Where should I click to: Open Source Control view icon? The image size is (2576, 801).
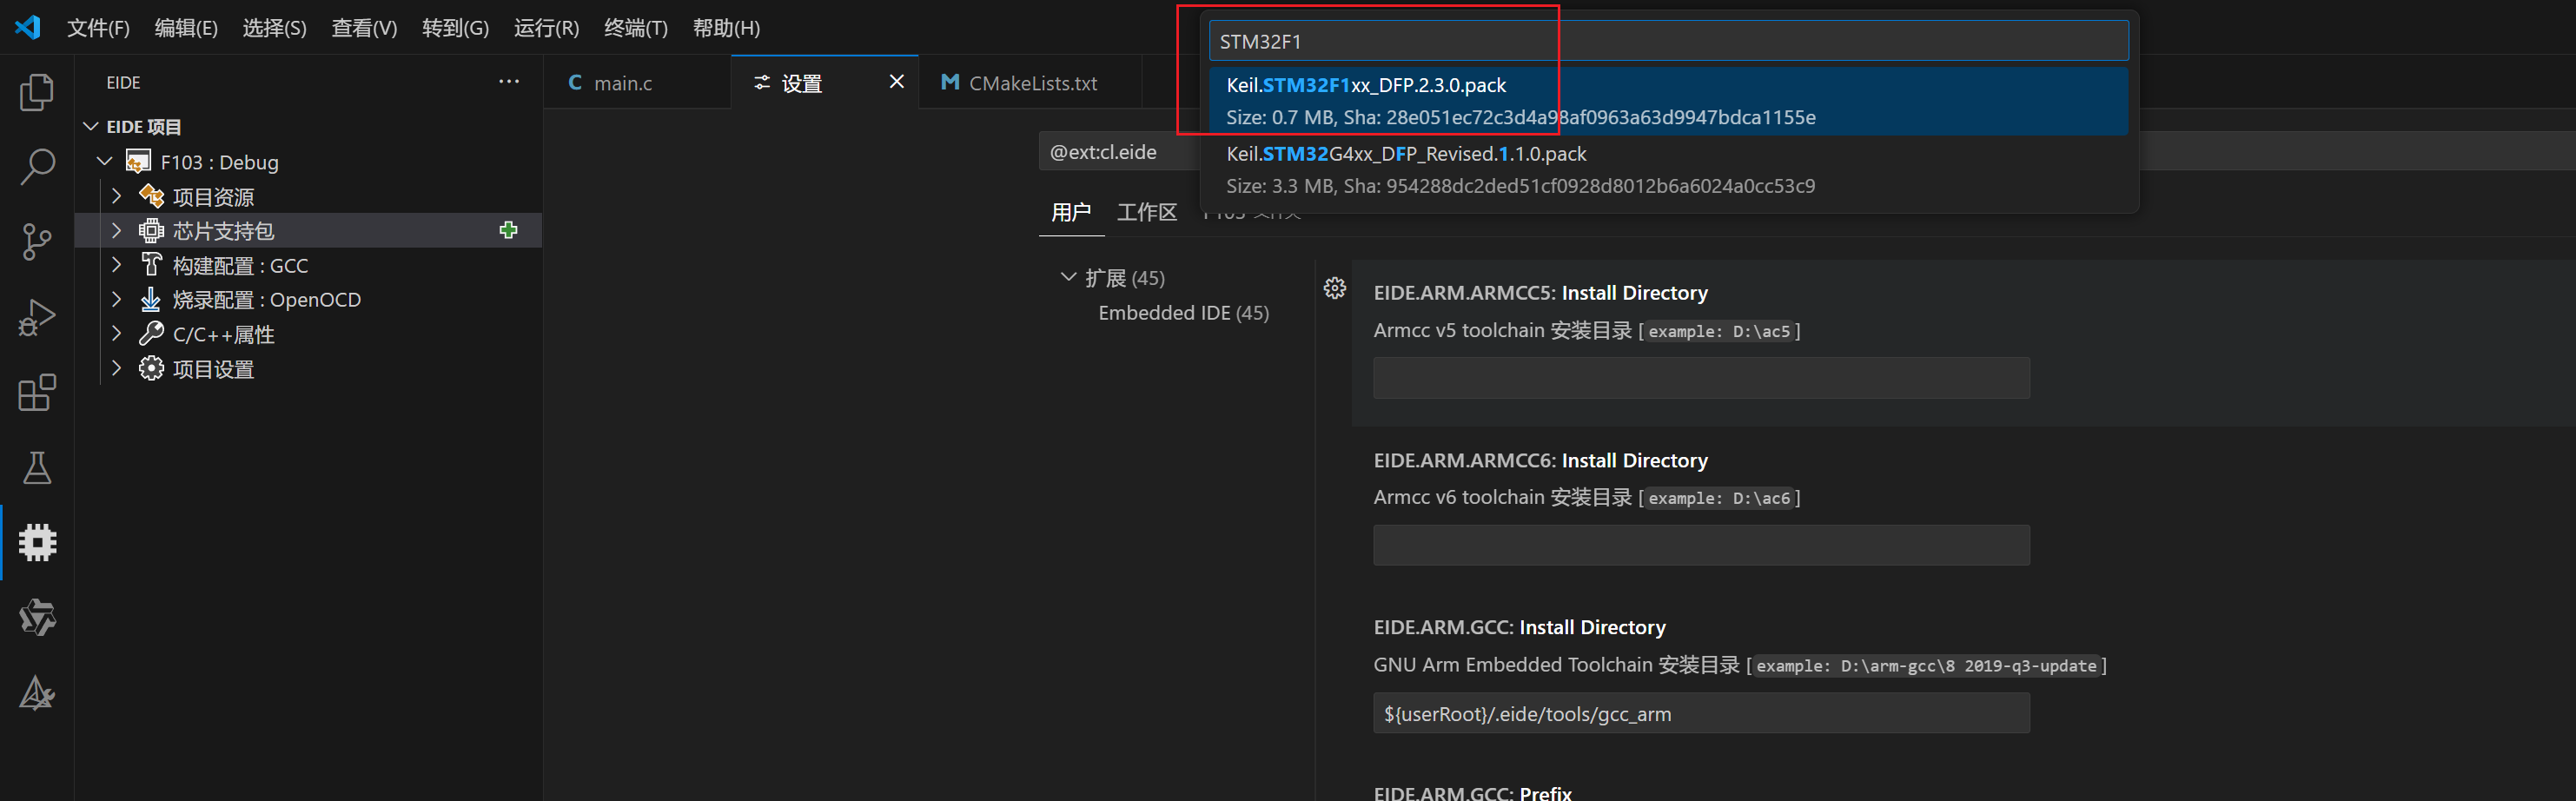(37, 242)
